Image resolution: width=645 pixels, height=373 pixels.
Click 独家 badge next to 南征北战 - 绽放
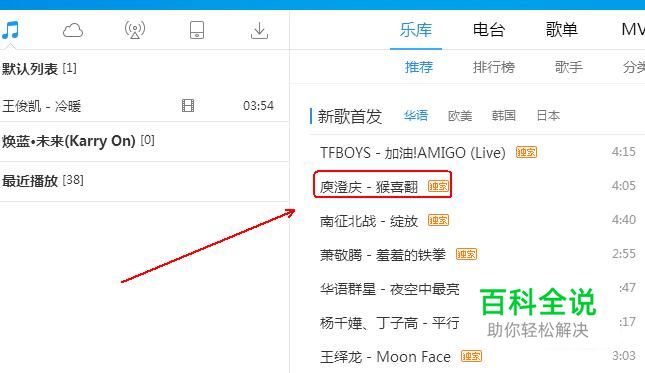click(x=439, y=220)
